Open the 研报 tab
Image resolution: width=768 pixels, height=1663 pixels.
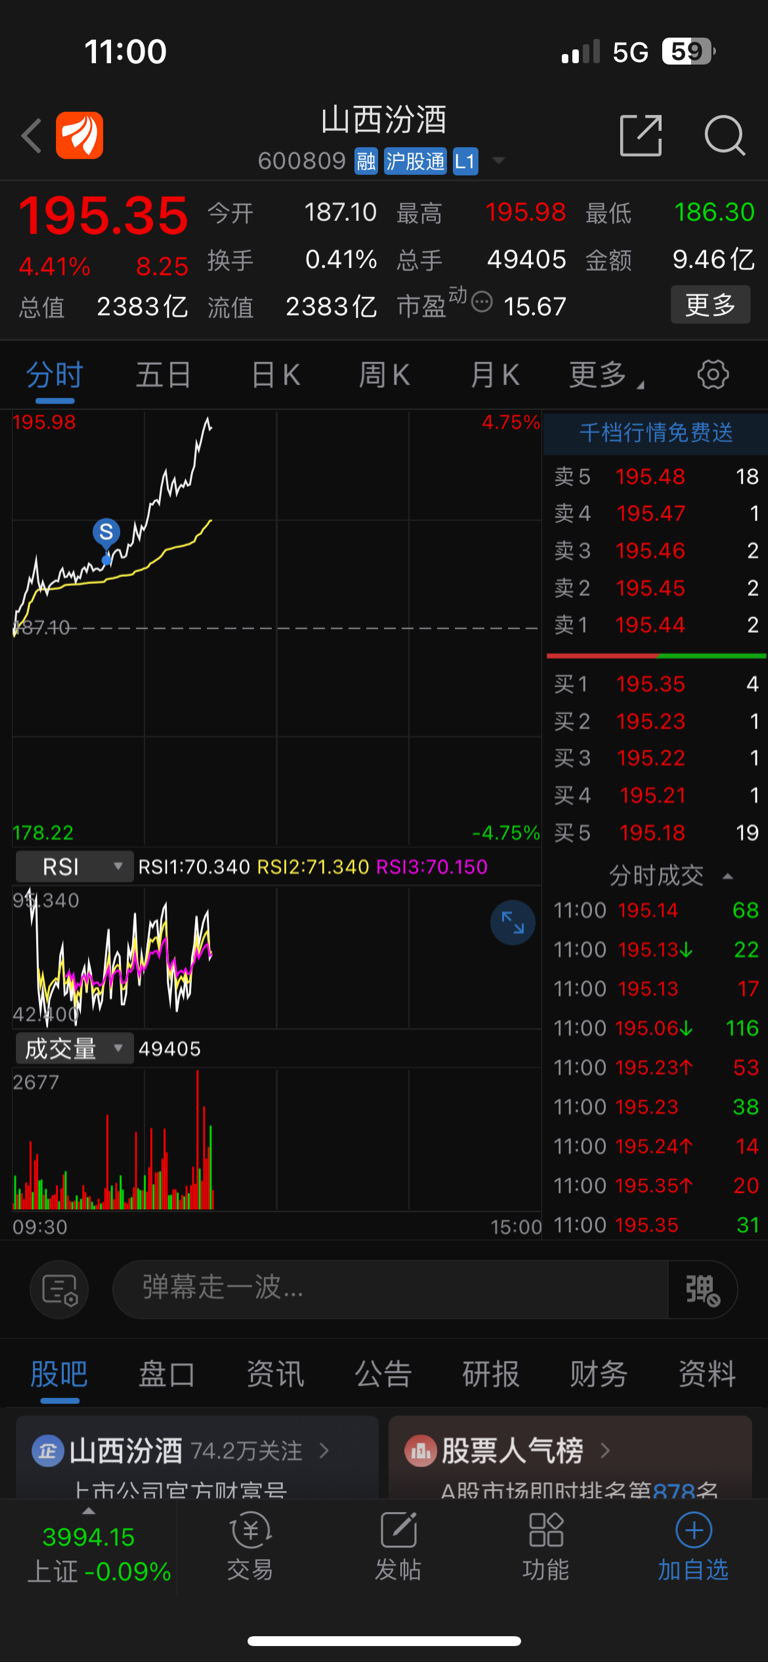(491, 1374)
